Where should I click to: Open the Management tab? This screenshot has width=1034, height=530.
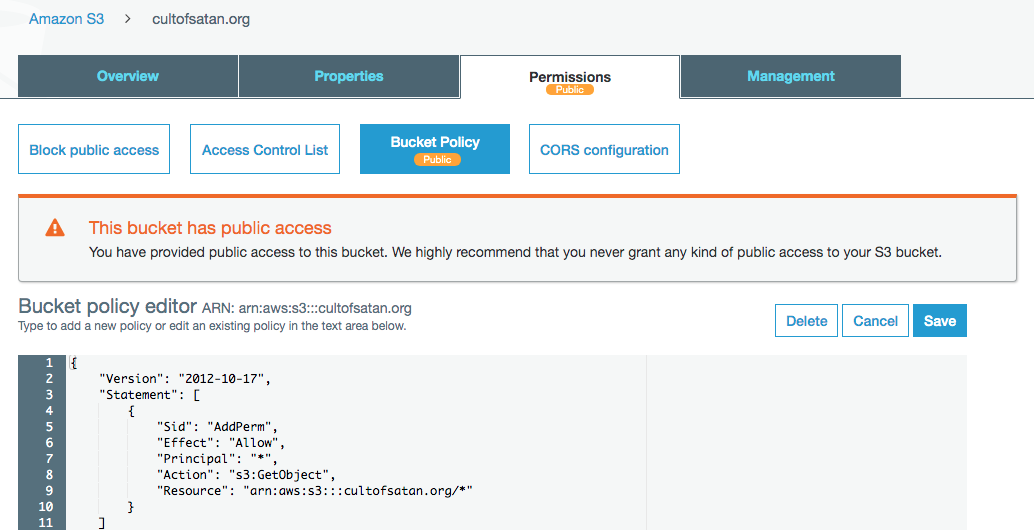791,76
